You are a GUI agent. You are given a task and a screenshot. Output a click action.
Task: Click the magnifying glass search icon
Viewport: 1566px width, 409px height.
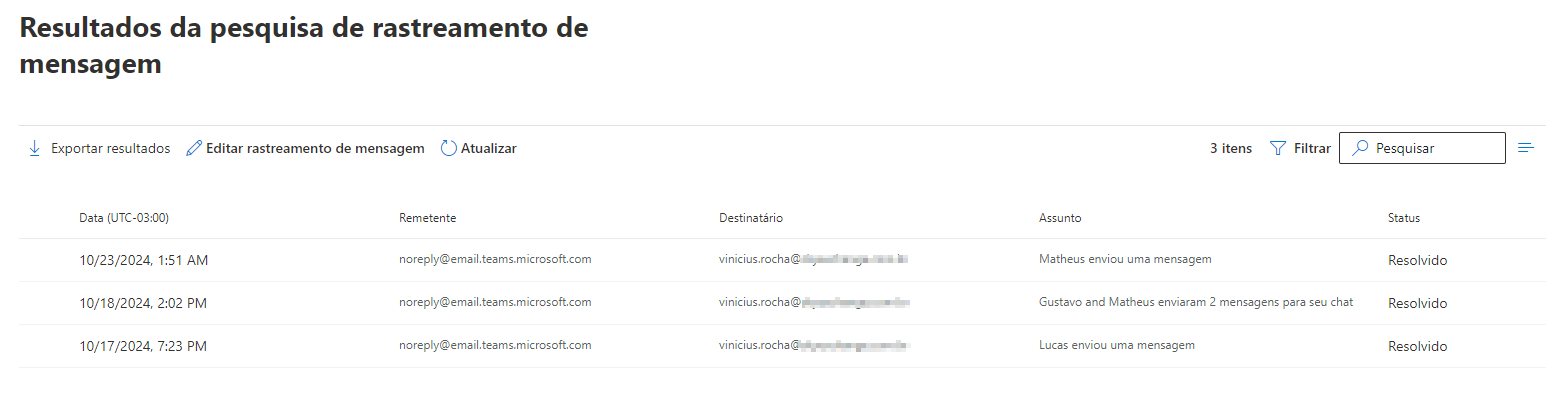pyautogui.click(x=1359, y=148)
